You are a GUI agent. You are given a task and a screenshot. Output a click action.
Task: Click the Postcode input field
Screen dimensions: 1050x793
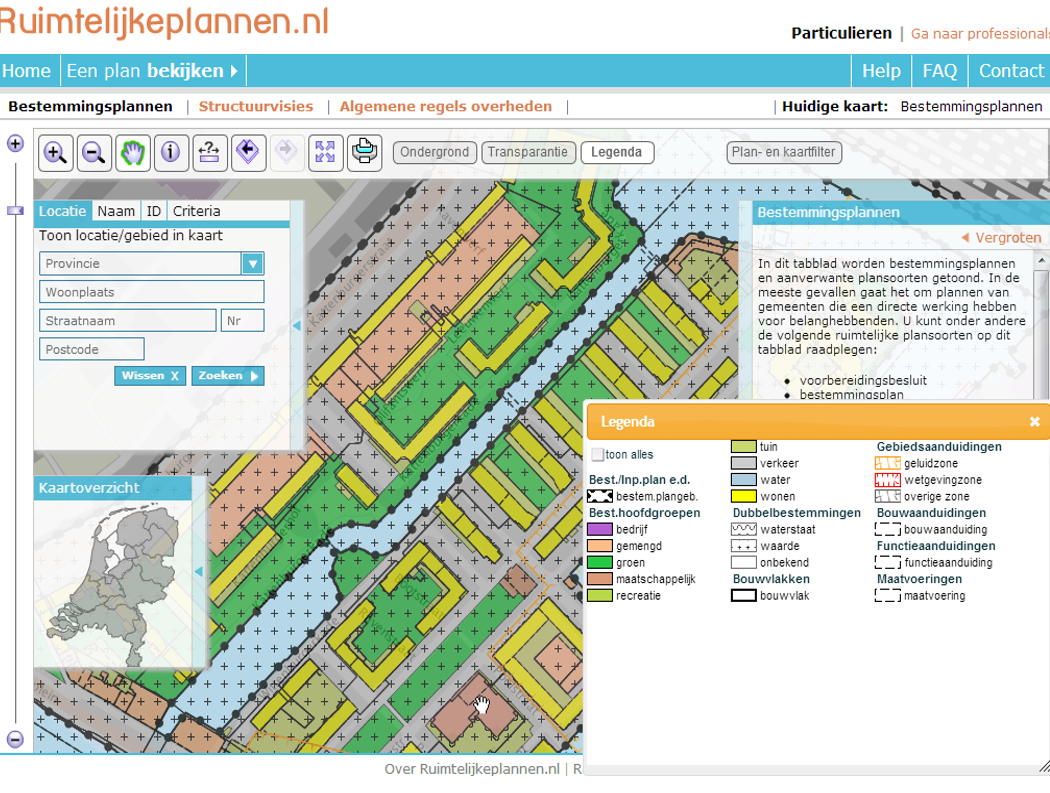(x=92, y=349)
